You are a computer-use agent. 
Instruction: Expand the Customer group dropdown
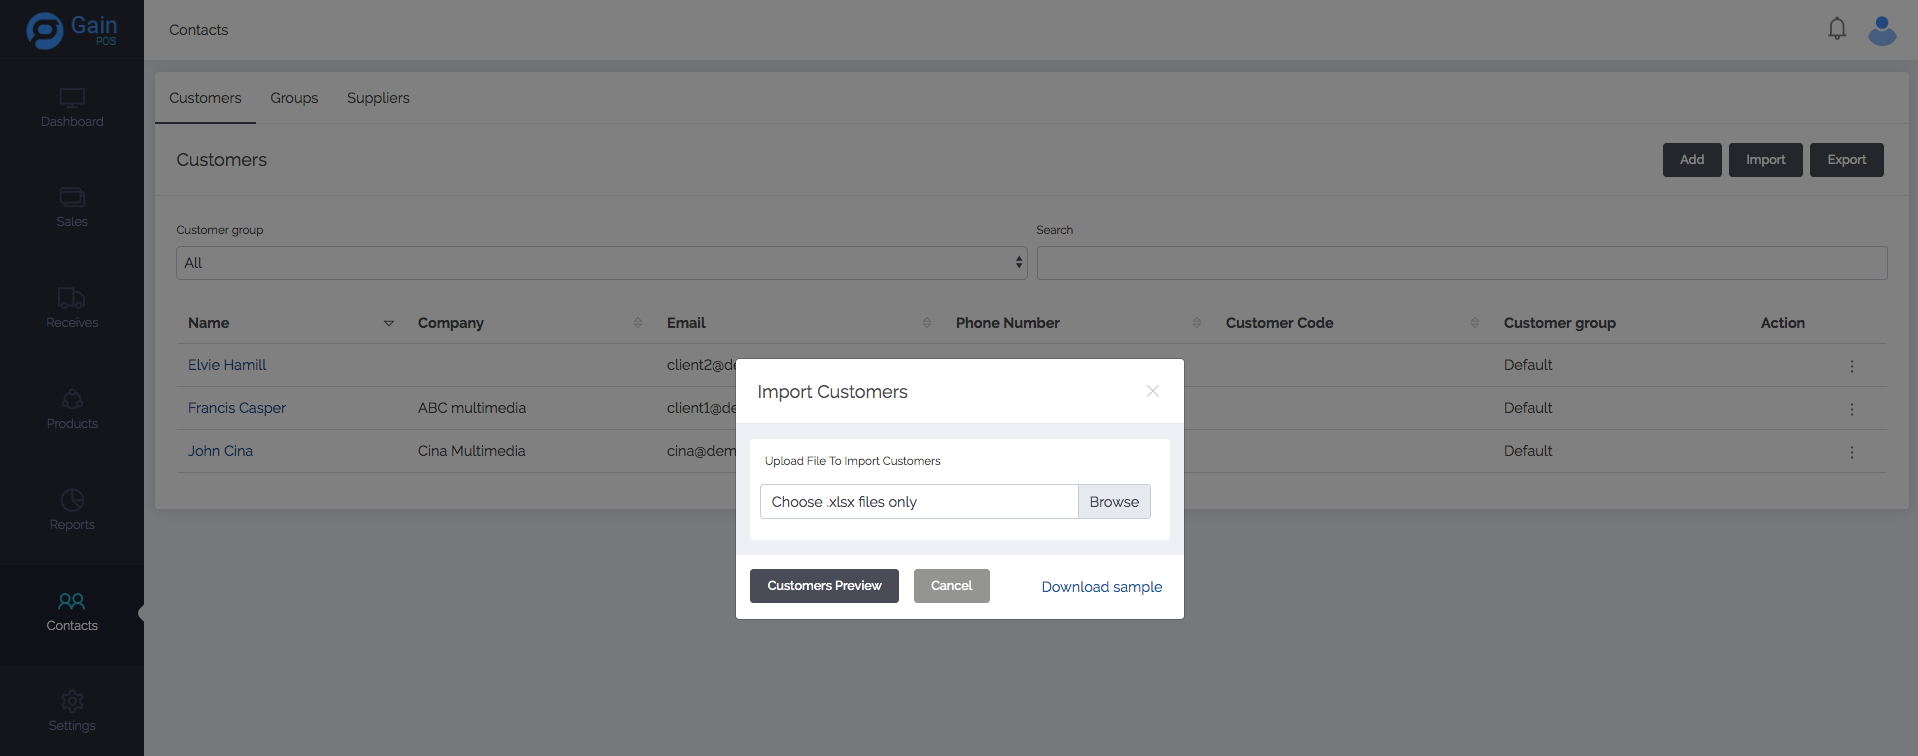(x=601, y=263)
